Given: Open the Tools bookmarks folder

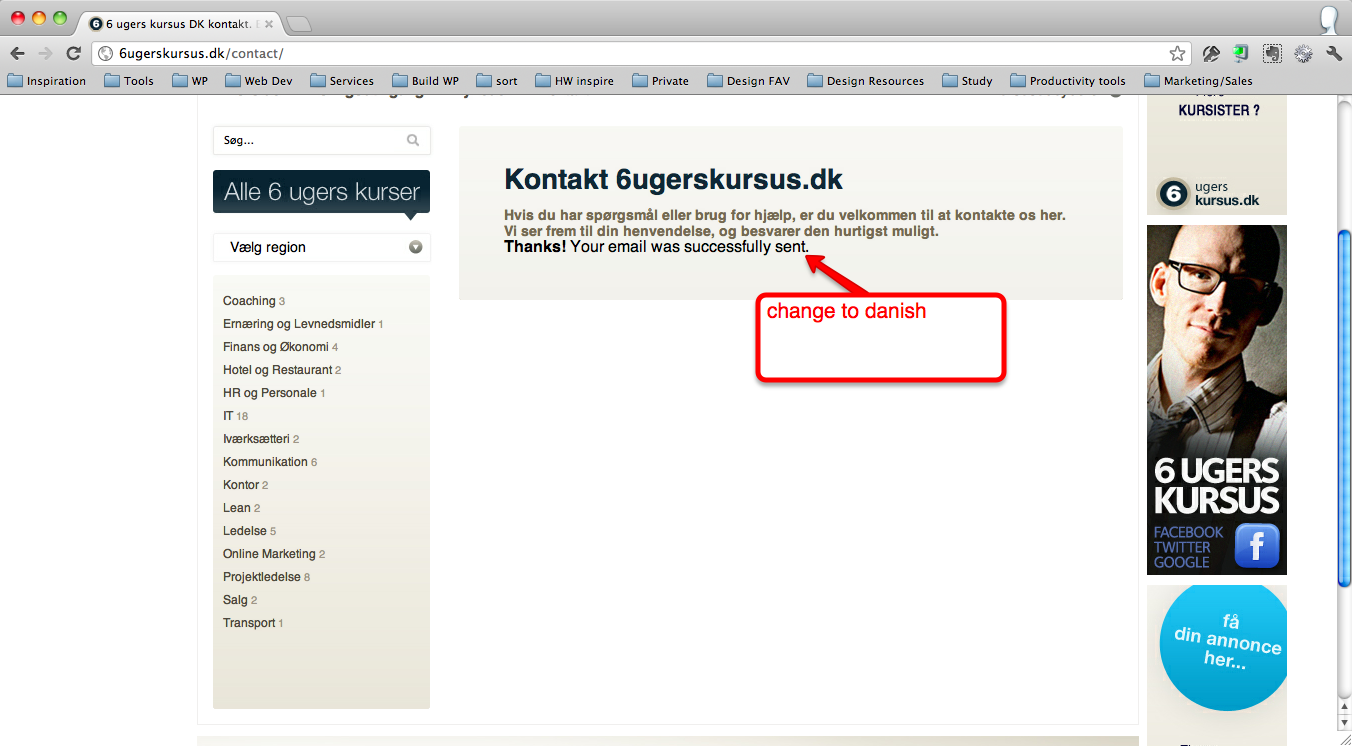Looking at the screenshot, I should click(x=129, y=81).
